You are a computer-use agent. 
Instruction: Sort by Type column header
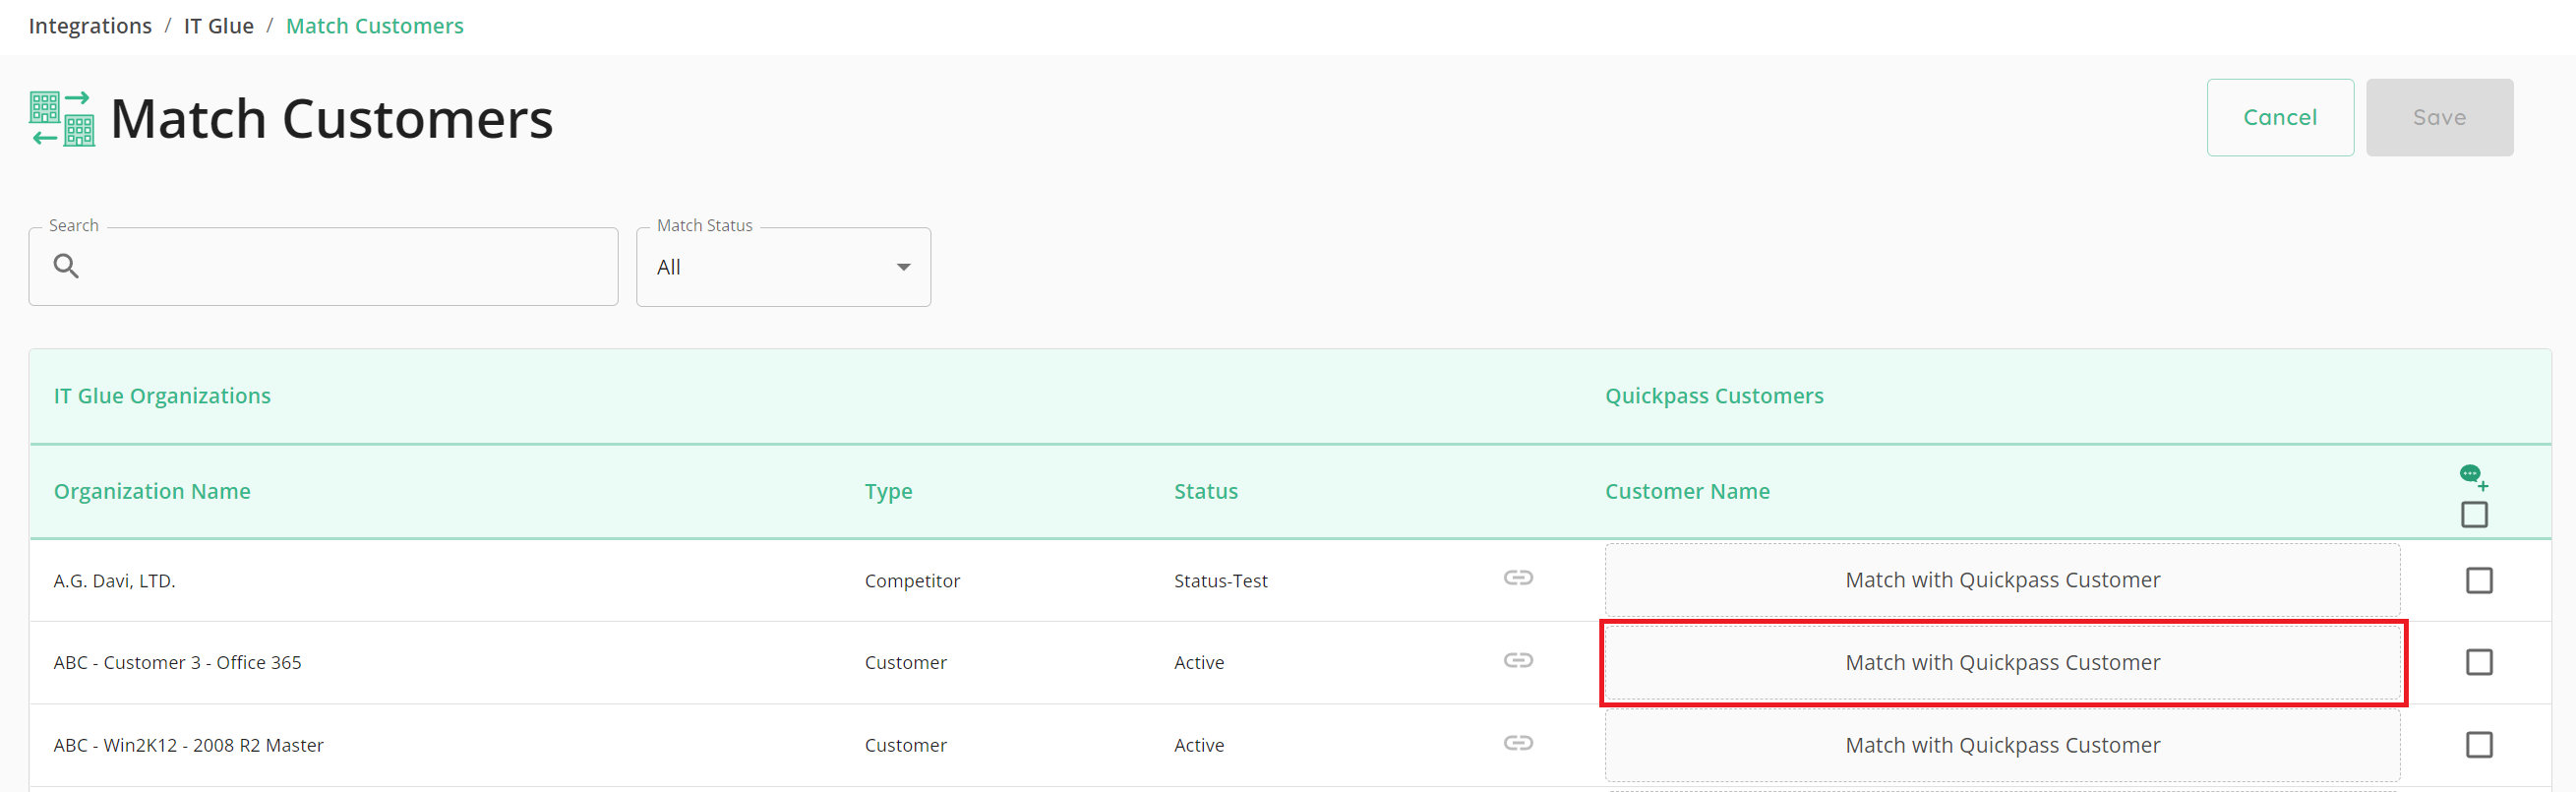(888, 491)
